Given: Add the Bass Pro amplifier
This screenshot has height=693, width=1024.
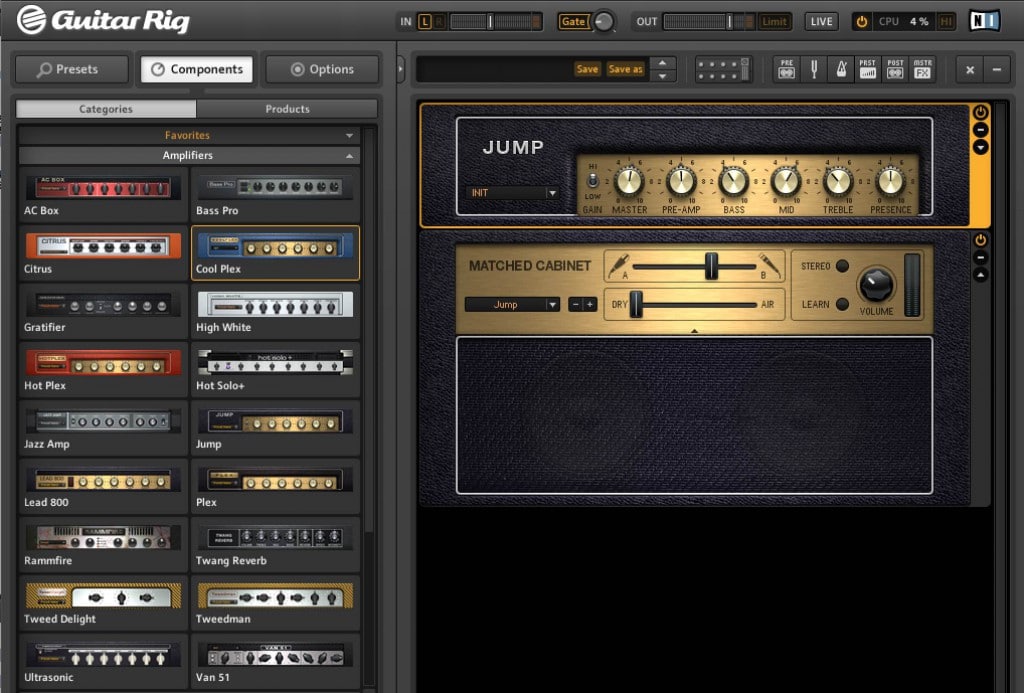Looking at the screenshot, I should (275, 195).
